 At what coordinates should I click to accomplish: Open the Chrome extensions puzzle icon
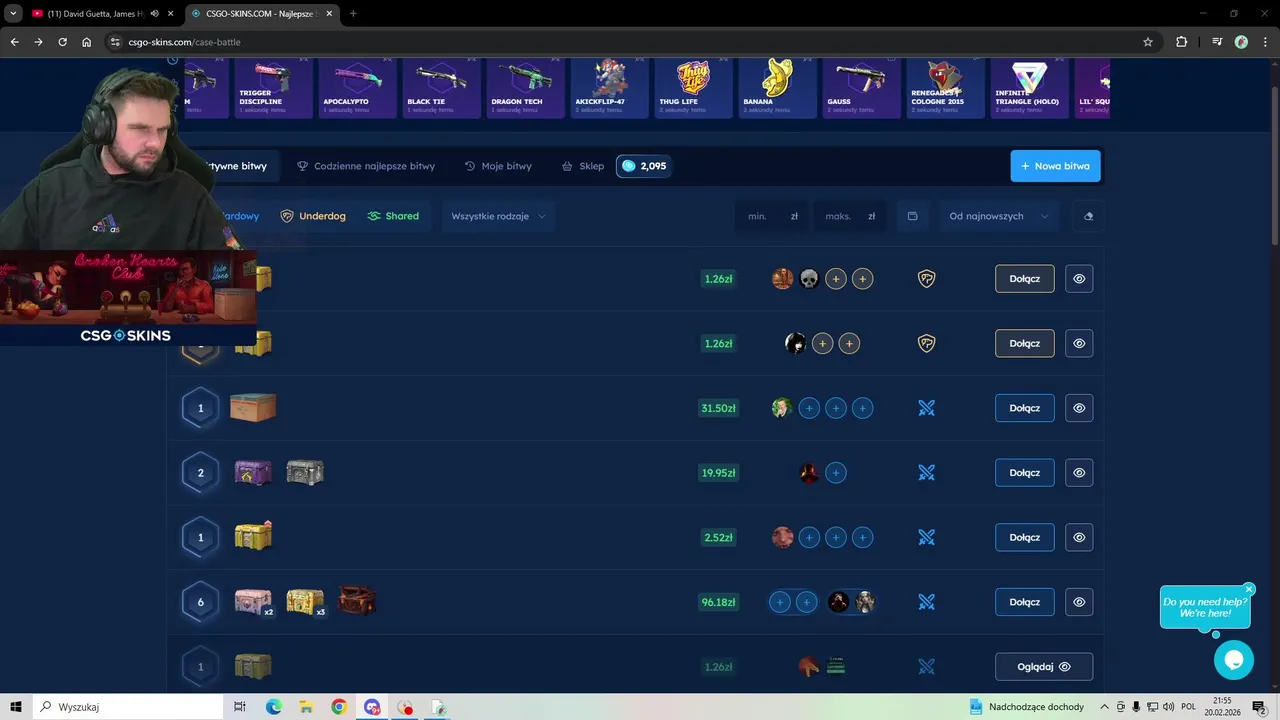[x=1182, y=42]
